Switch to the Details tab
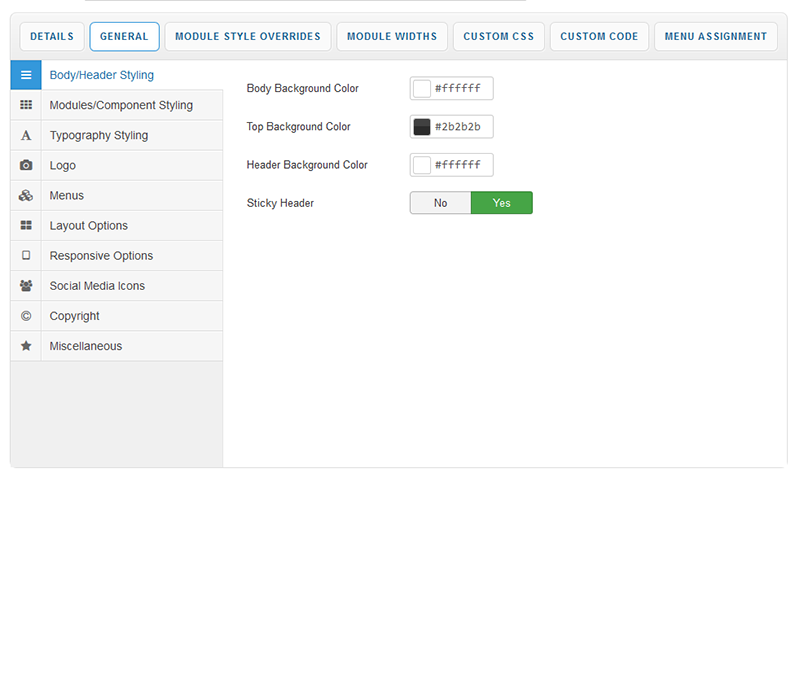The image size is (800, 674). pyautogui.click(x=52, y=37)
